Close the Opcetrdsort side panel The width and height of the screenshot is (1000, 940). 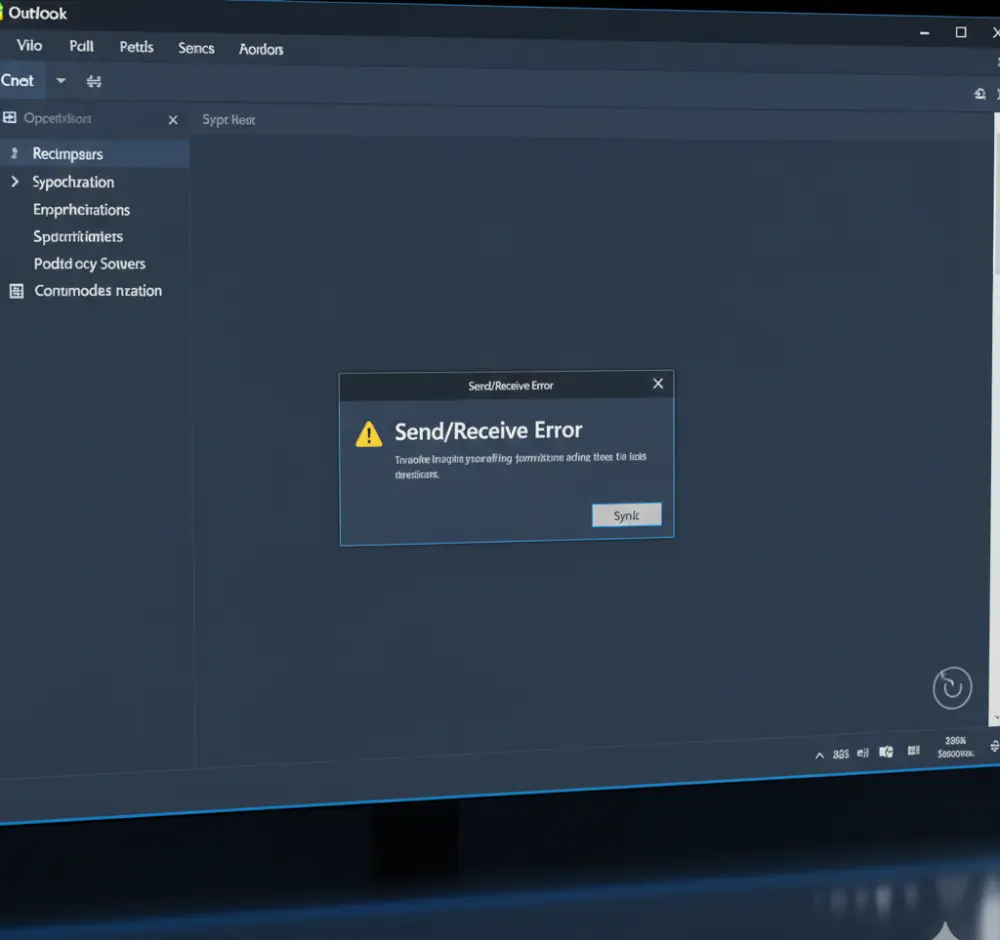173,120
